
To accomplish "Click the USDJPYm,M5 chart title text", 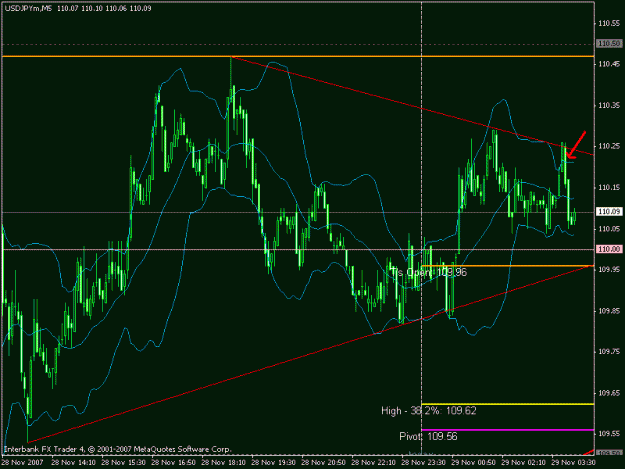I will pyautogui.click(x=28, y=8).
